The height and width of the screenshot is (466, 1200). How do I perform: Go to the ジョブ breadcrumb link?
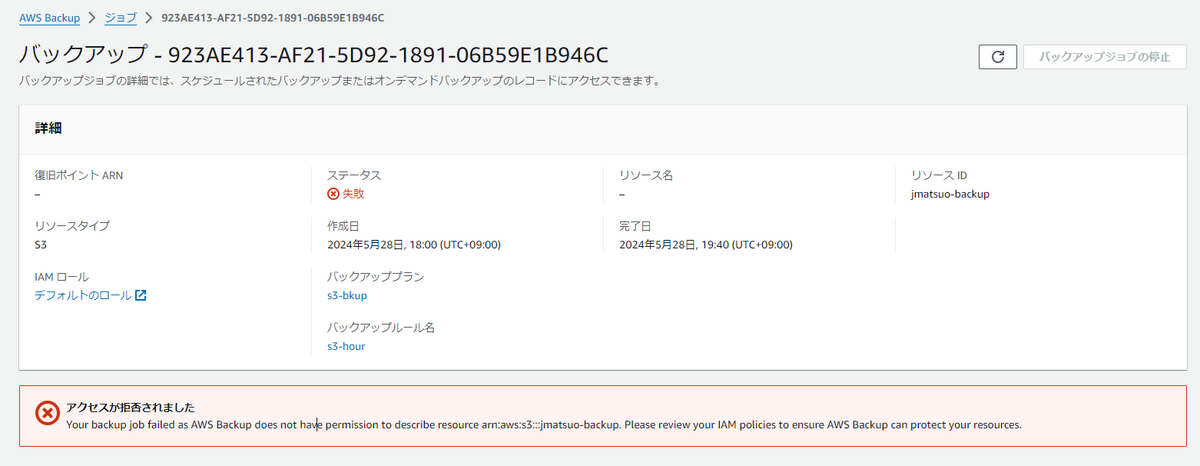[122, 18]
